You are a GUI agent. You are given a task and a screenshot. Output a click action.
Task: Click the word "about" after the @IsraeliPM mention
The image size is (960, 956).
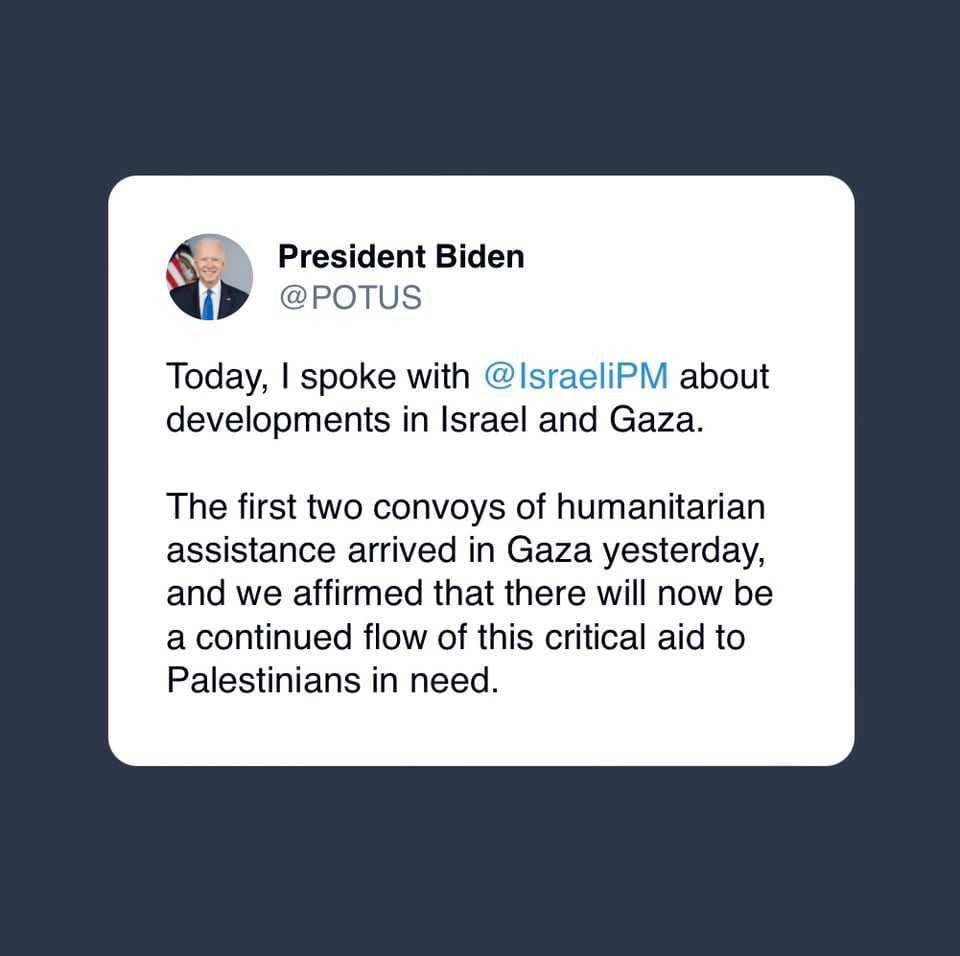[x=724, y=377]
